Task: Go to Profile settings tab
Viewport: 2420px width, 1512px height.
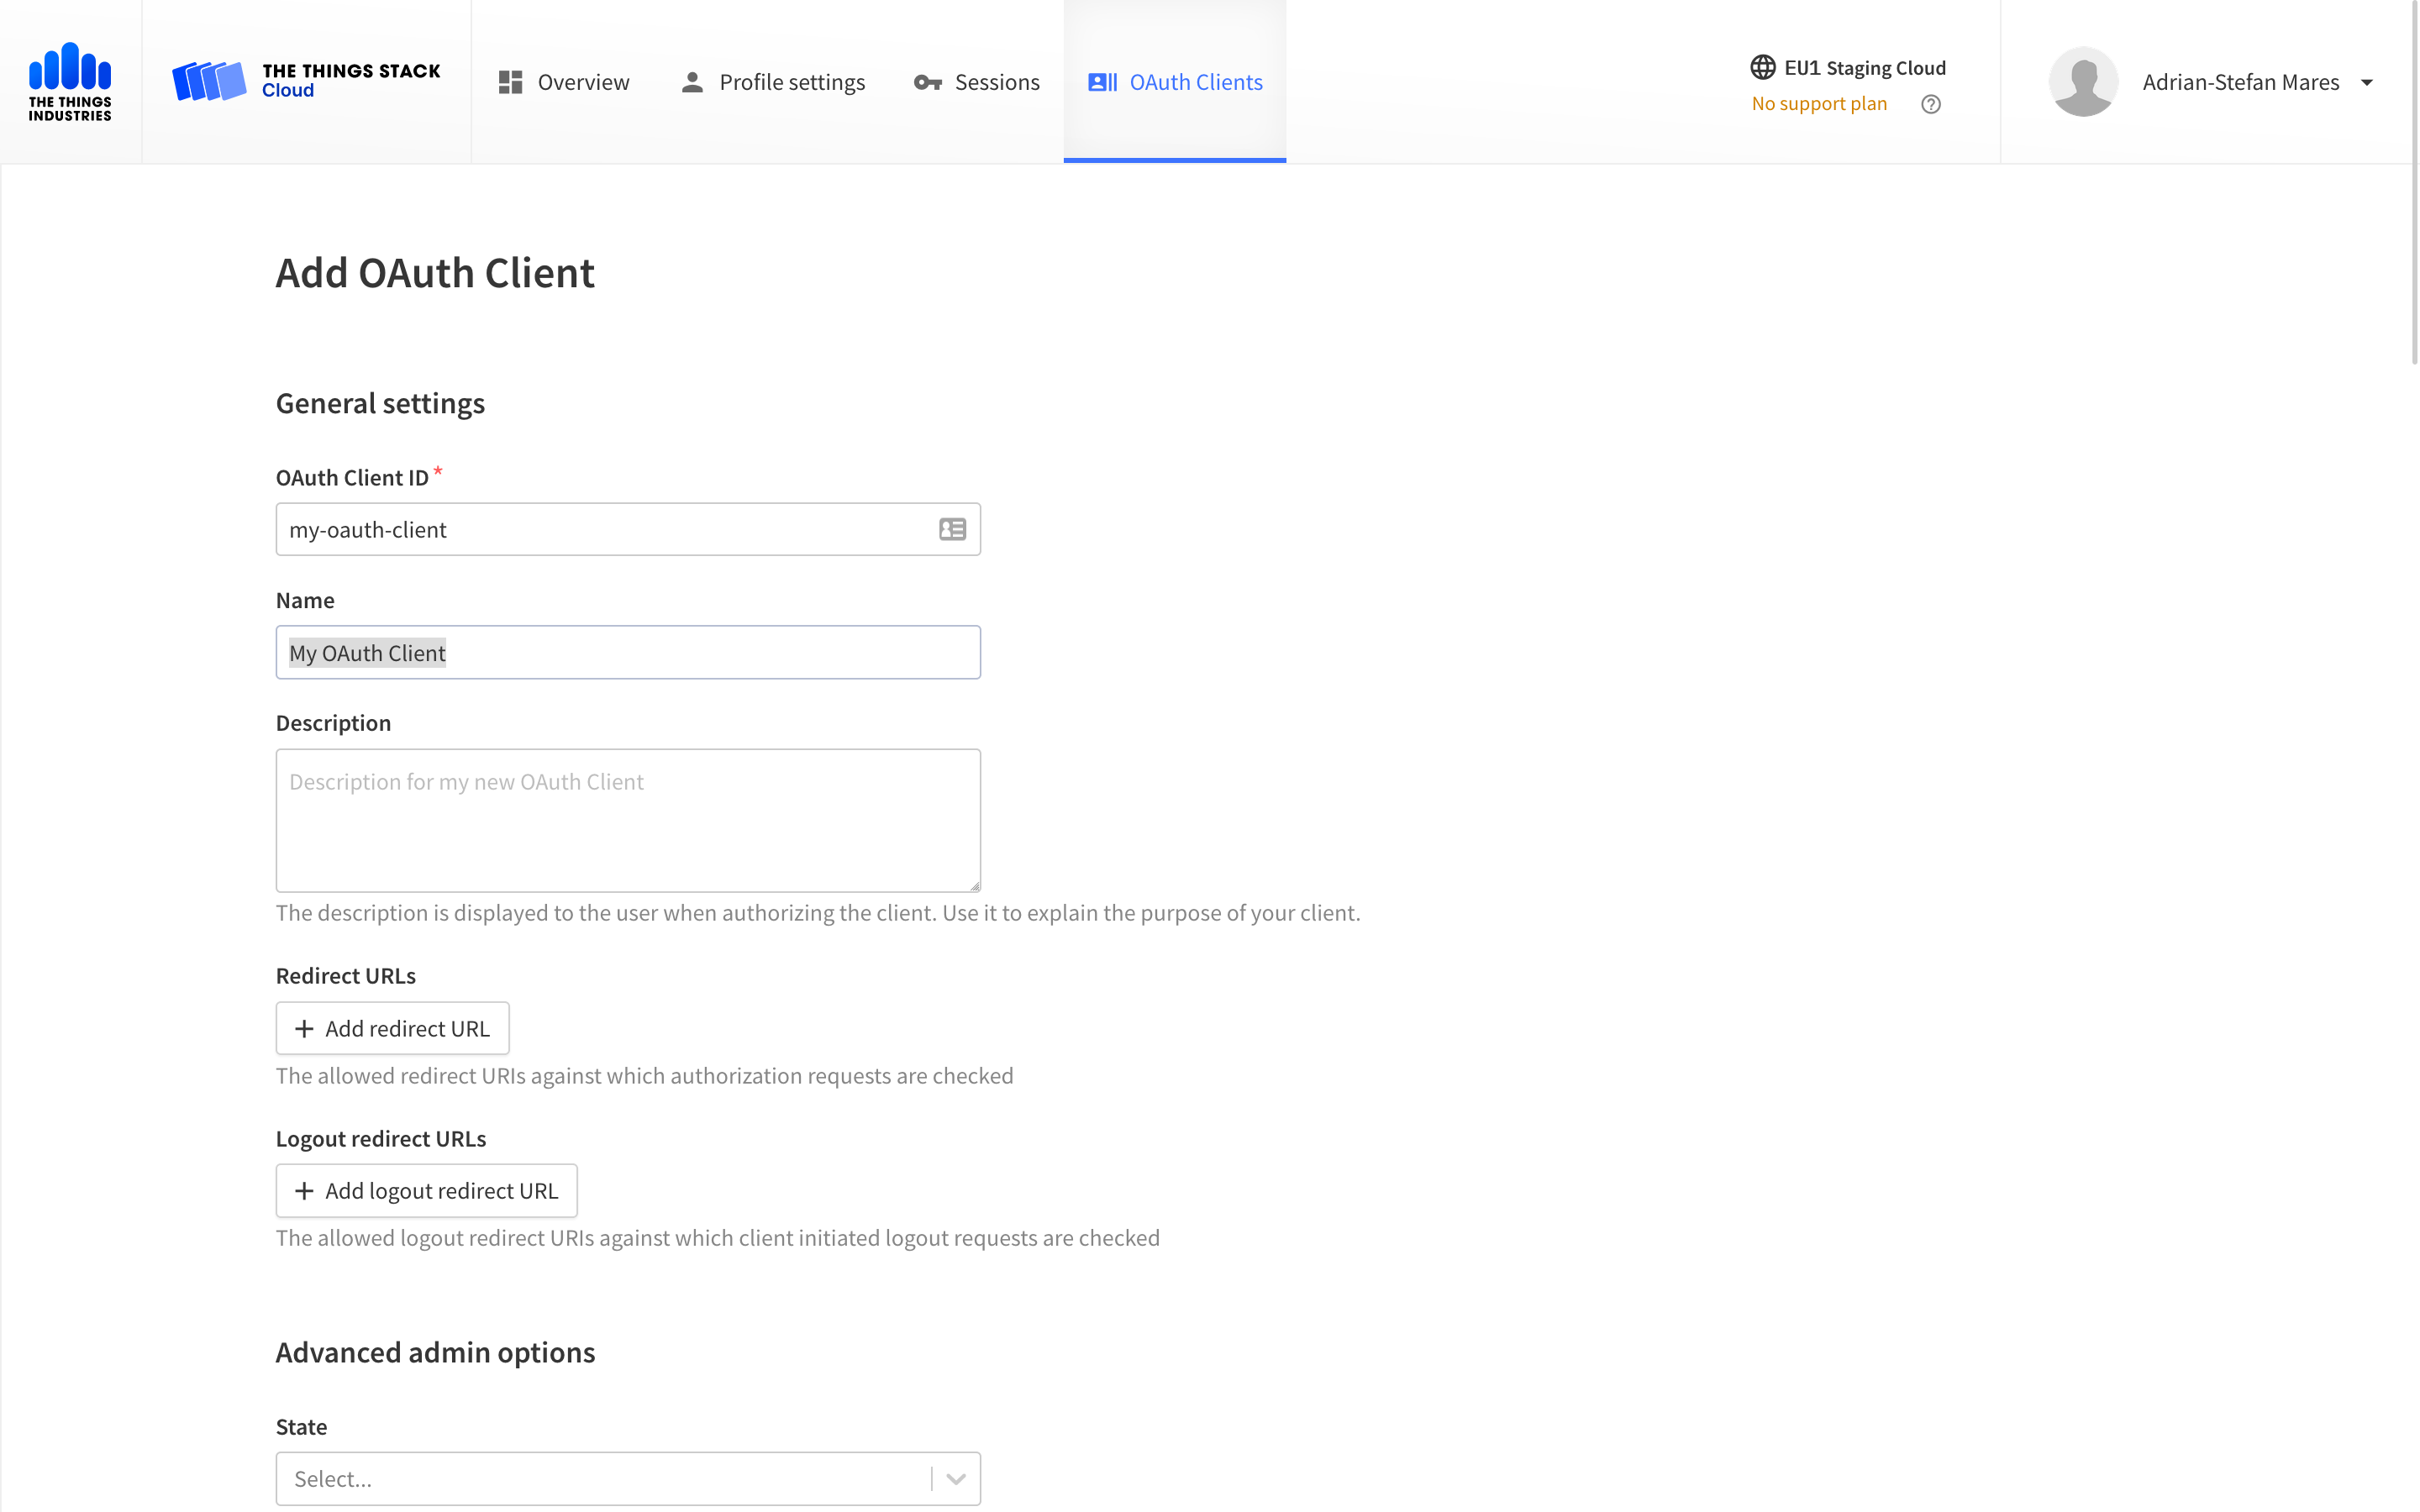Action: [772, 82]
